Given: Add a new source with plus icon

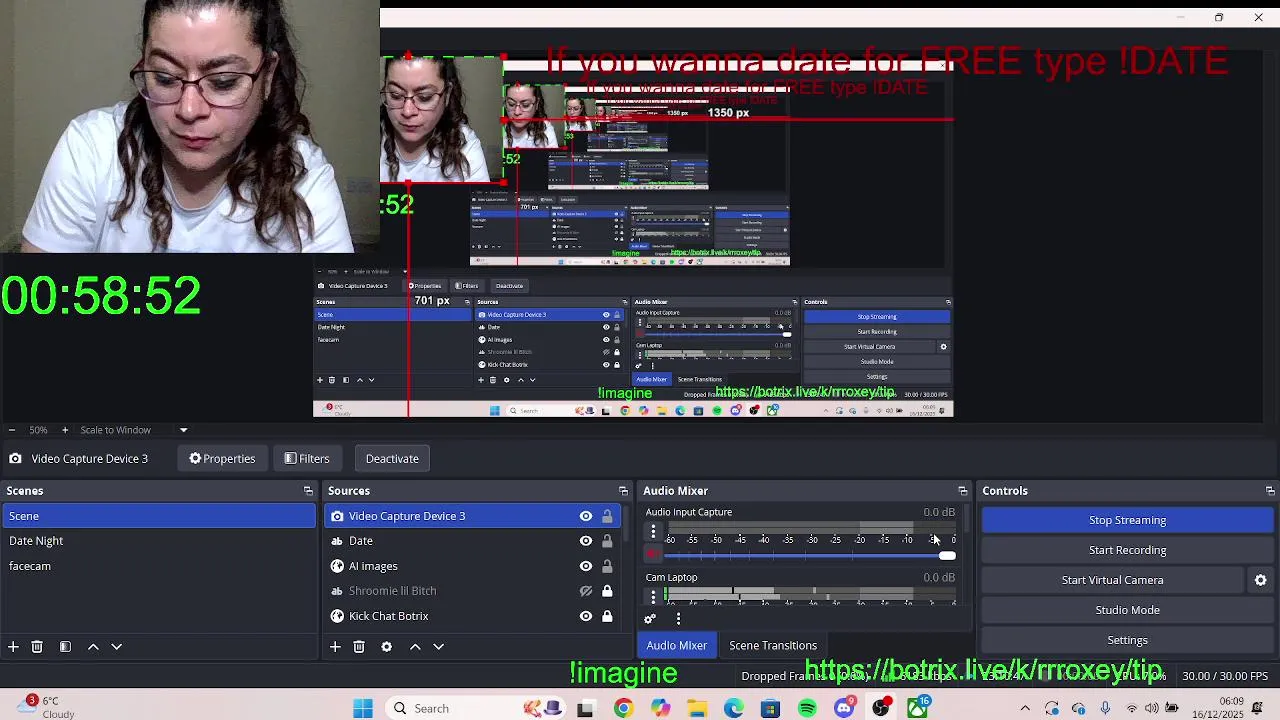Looking at the screenshot, I should click(335, 647).
